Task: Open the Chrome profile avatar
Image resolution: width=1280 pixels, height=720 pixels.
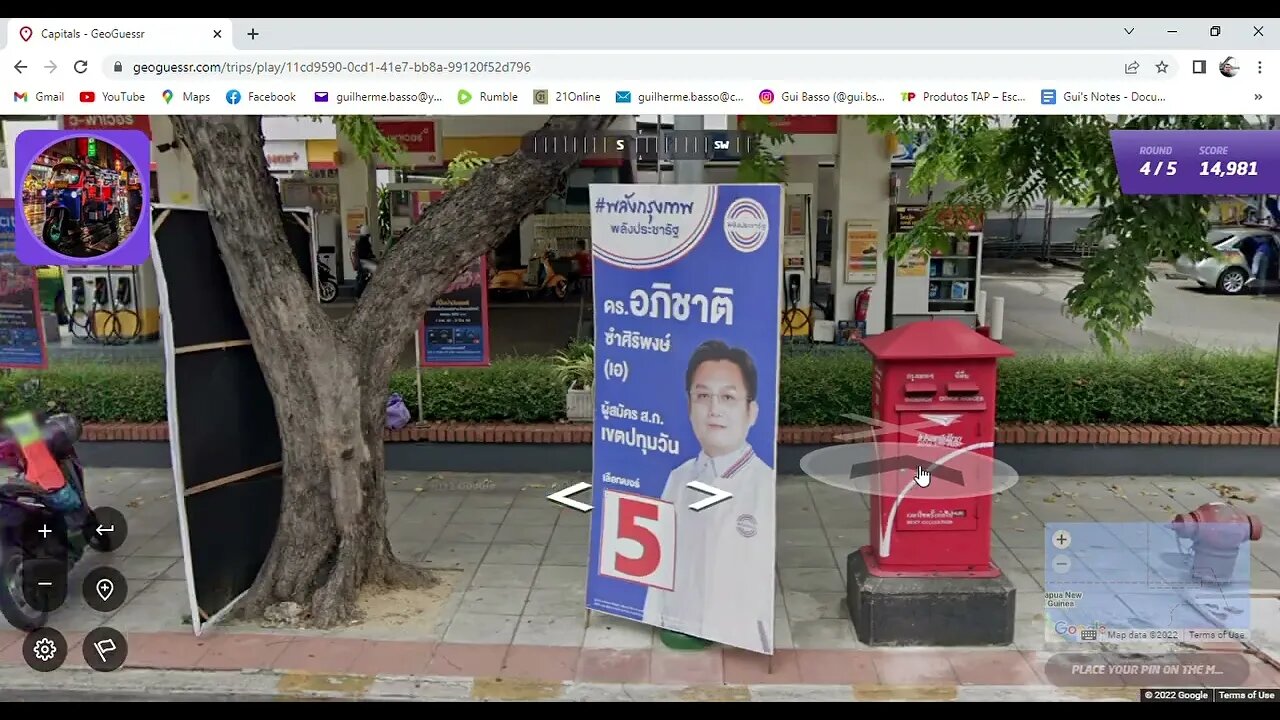Action: [1229, 67]
